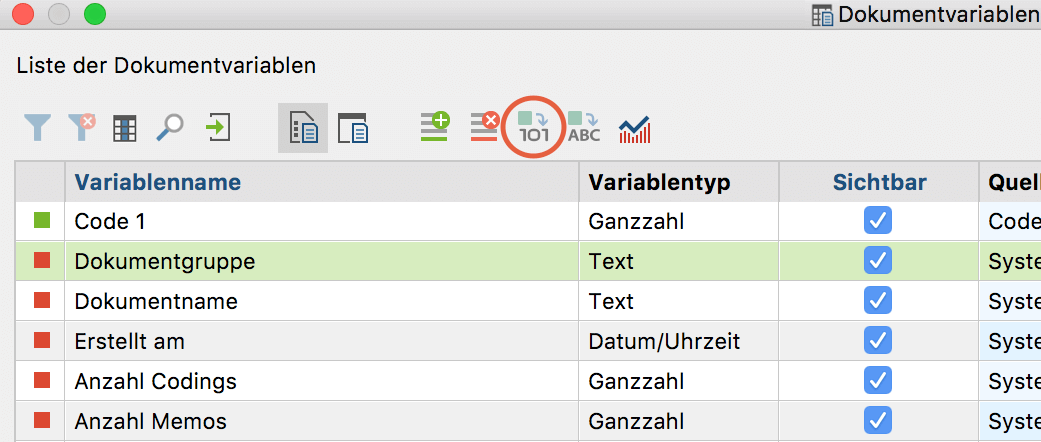Delete variable with red X icon
This screenshot has height=442, width=1041.
(485, 126)
